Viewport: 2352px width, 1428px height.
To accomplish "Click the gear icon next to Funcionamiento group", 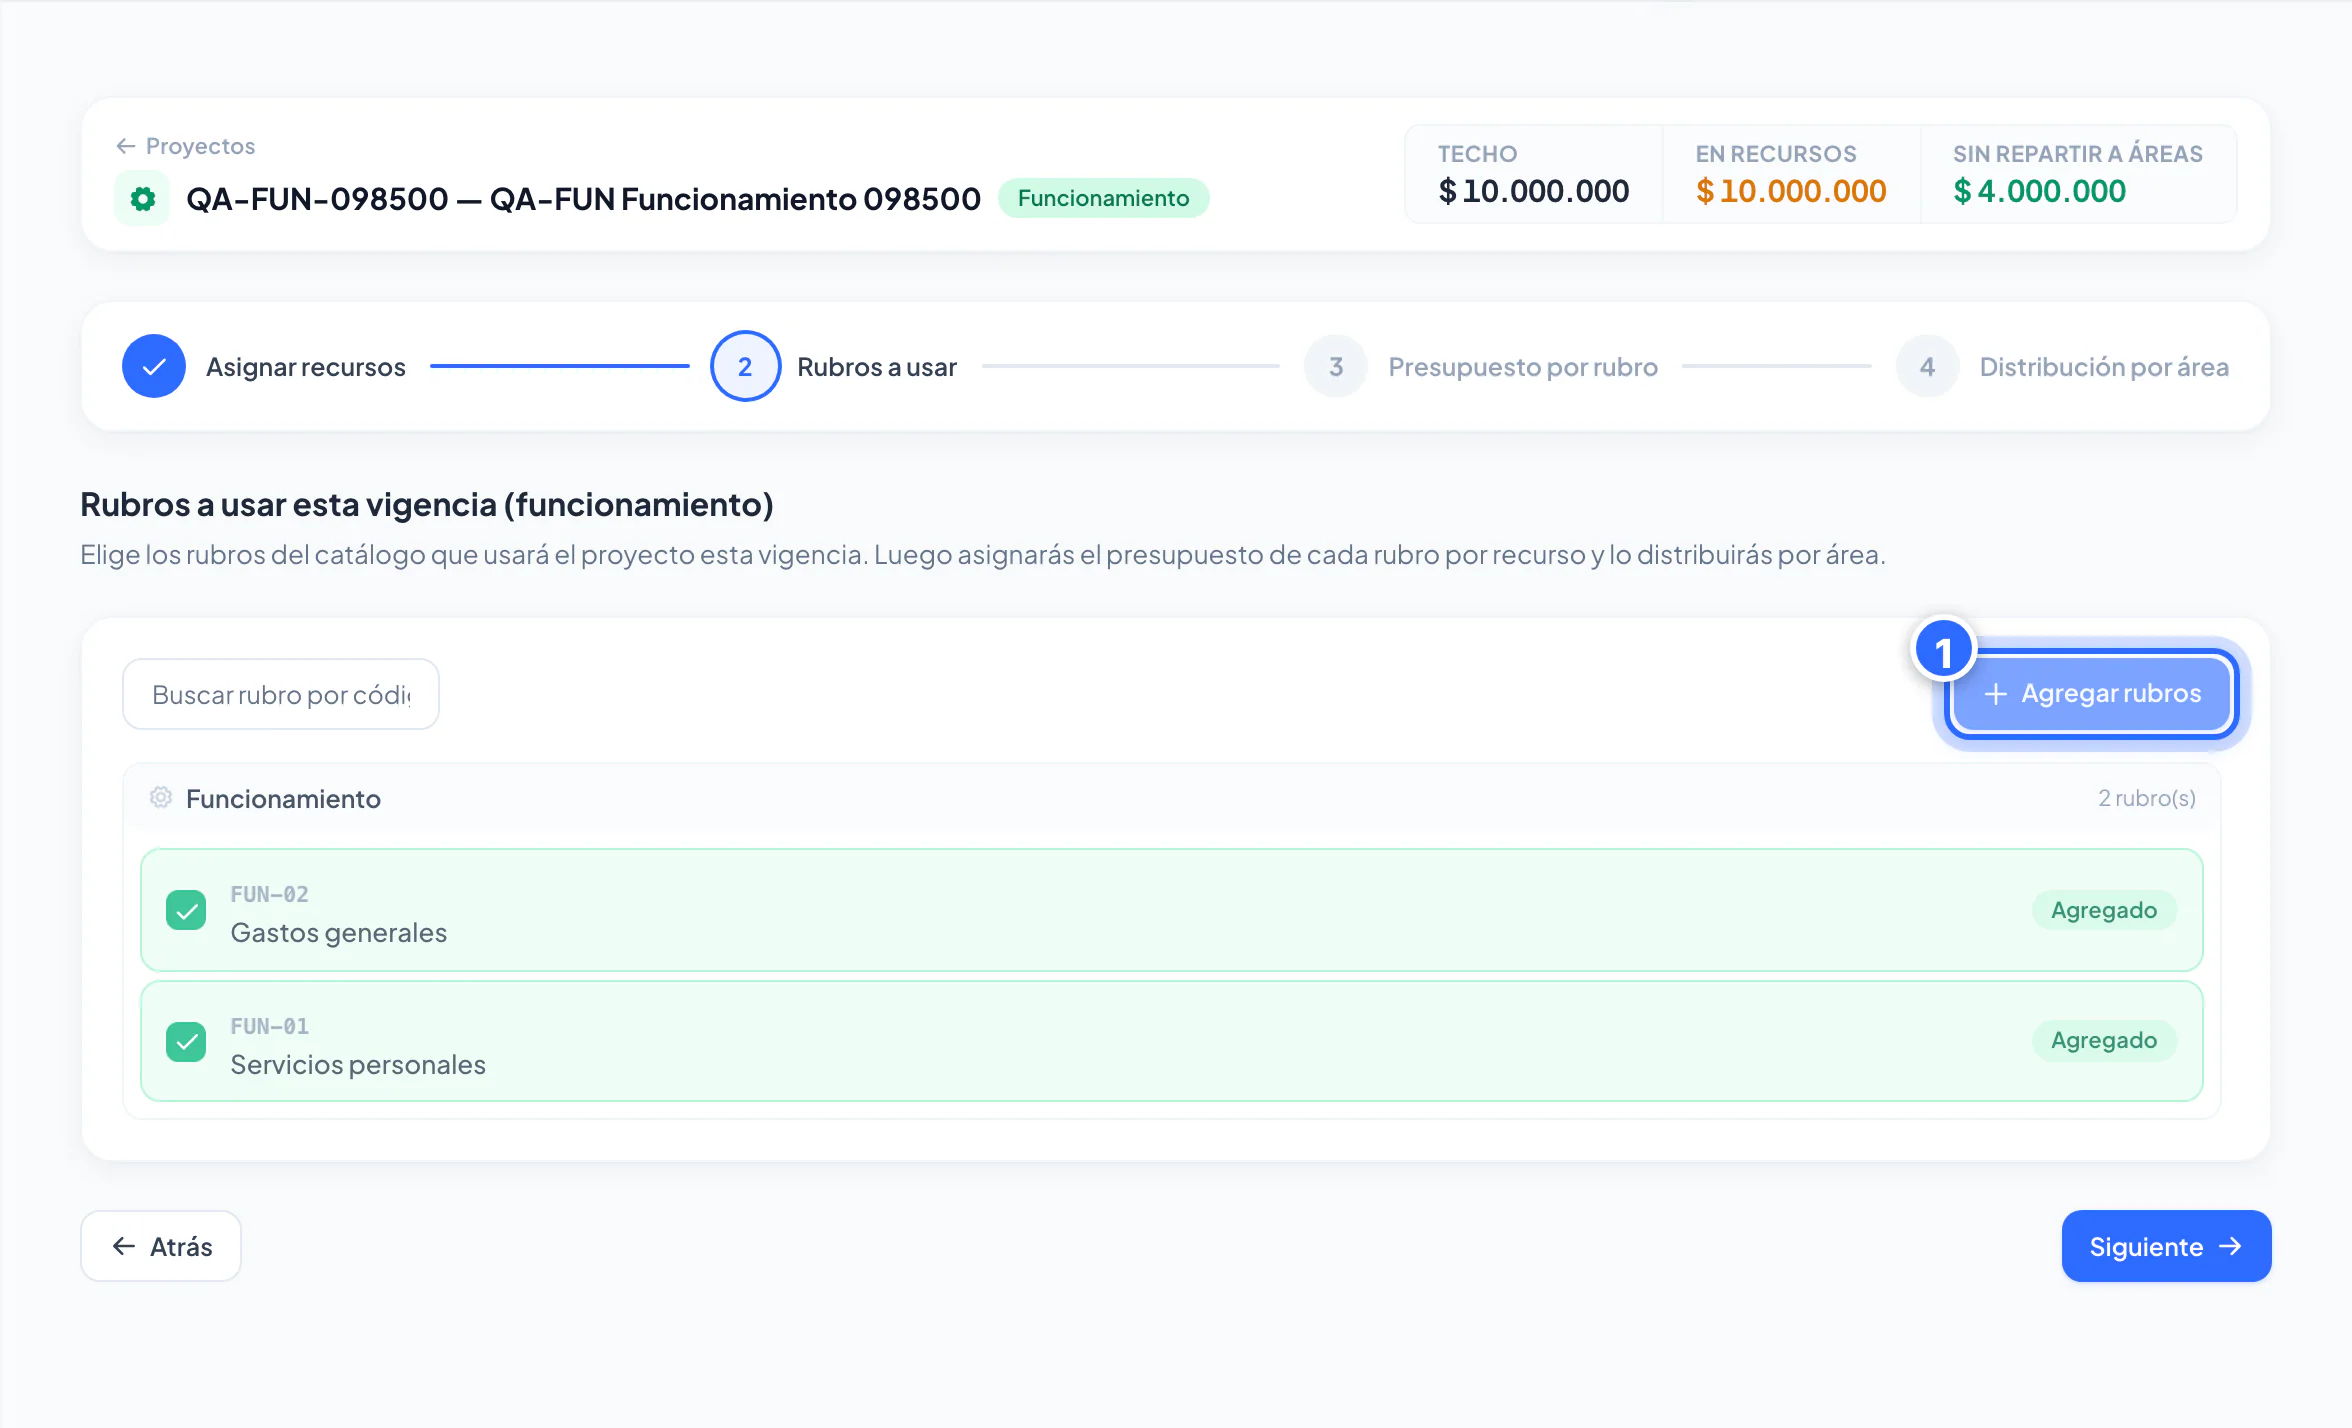I will [160, 797].
